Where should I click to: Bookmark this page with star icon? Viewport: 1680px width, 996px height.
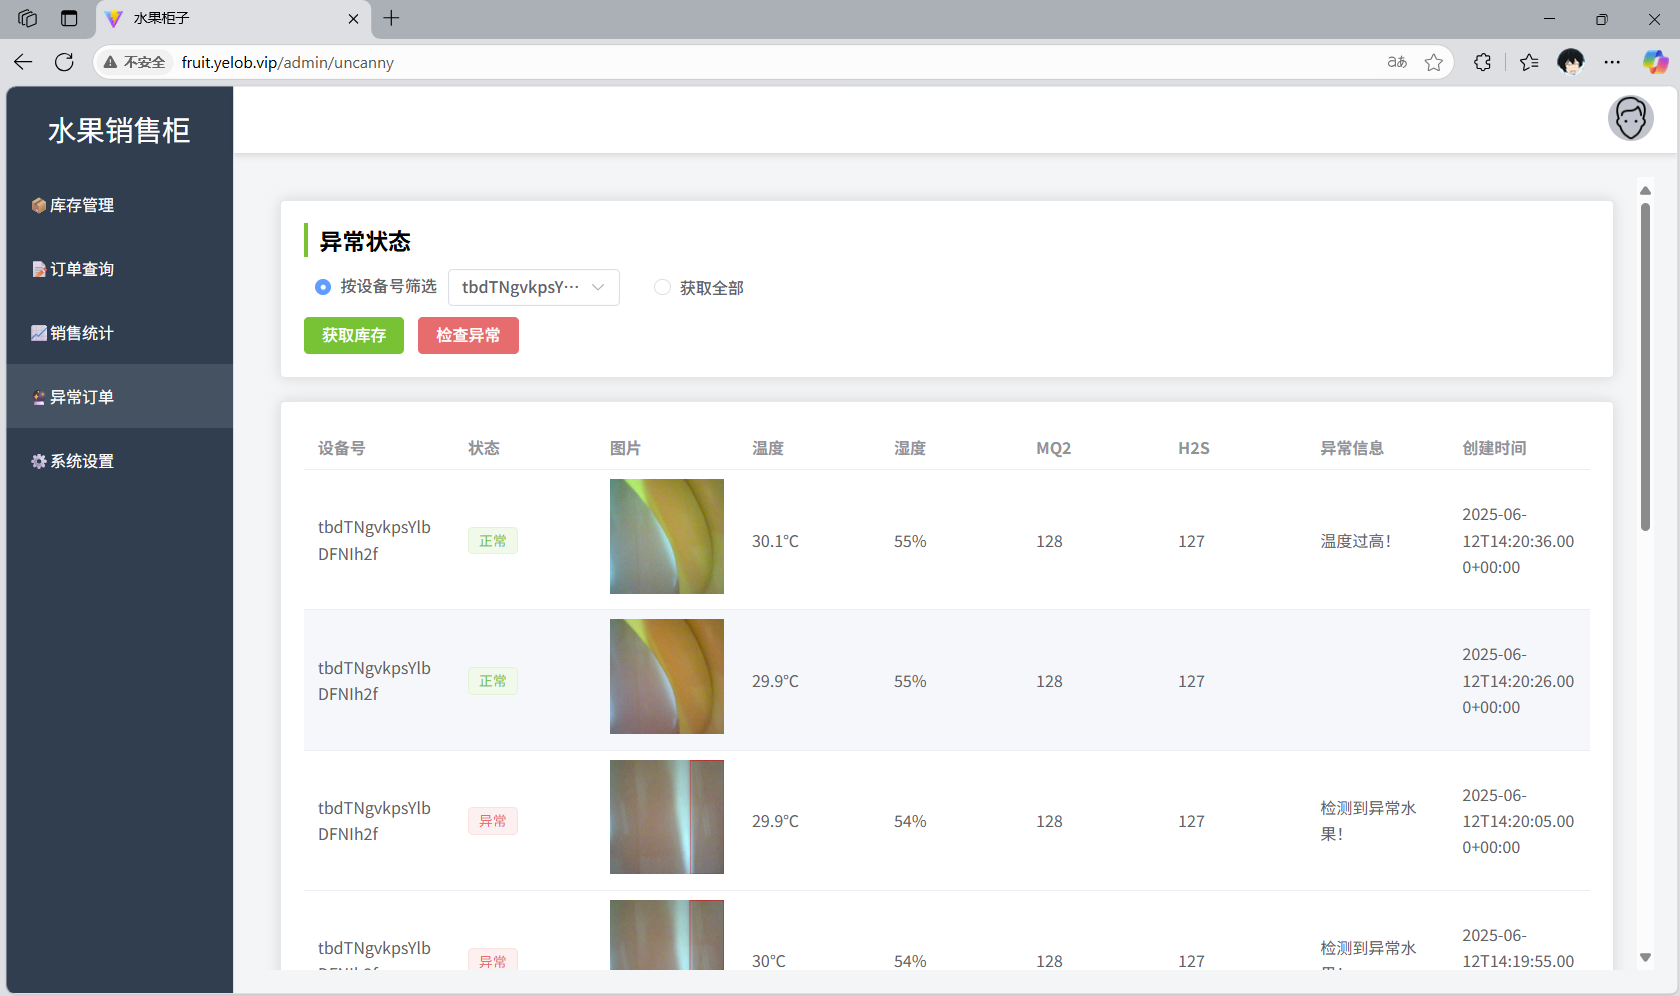(x=1433, y=62)
